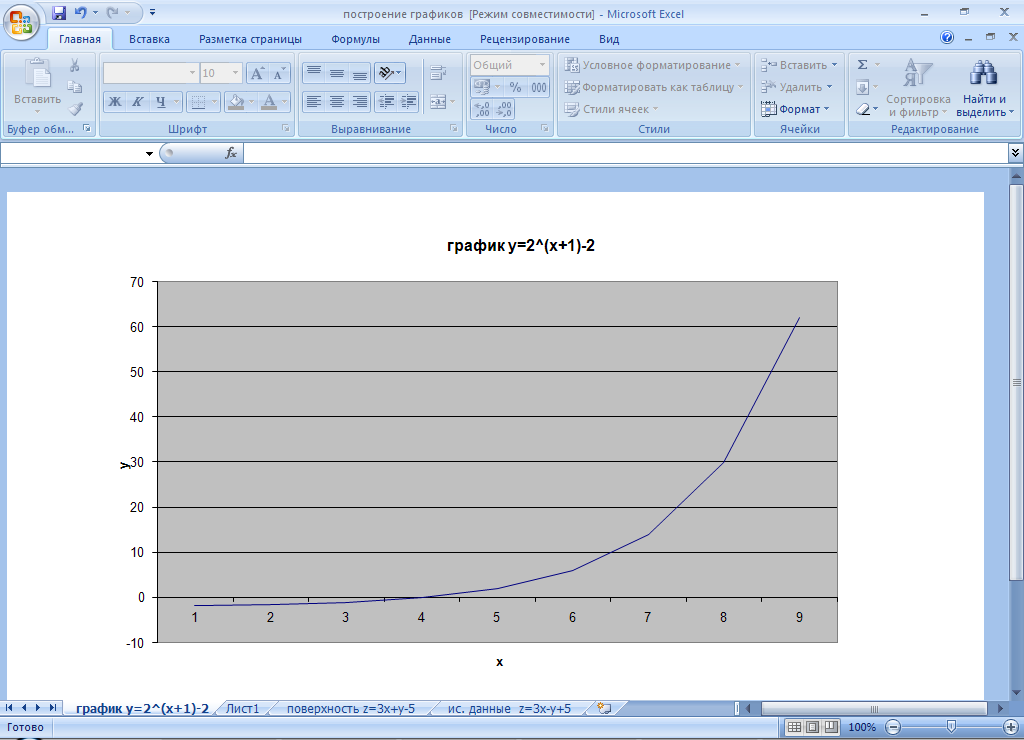Switch to the Лист1 sheet tab
Screen dimensions: 1024x740
pos(242,708)
